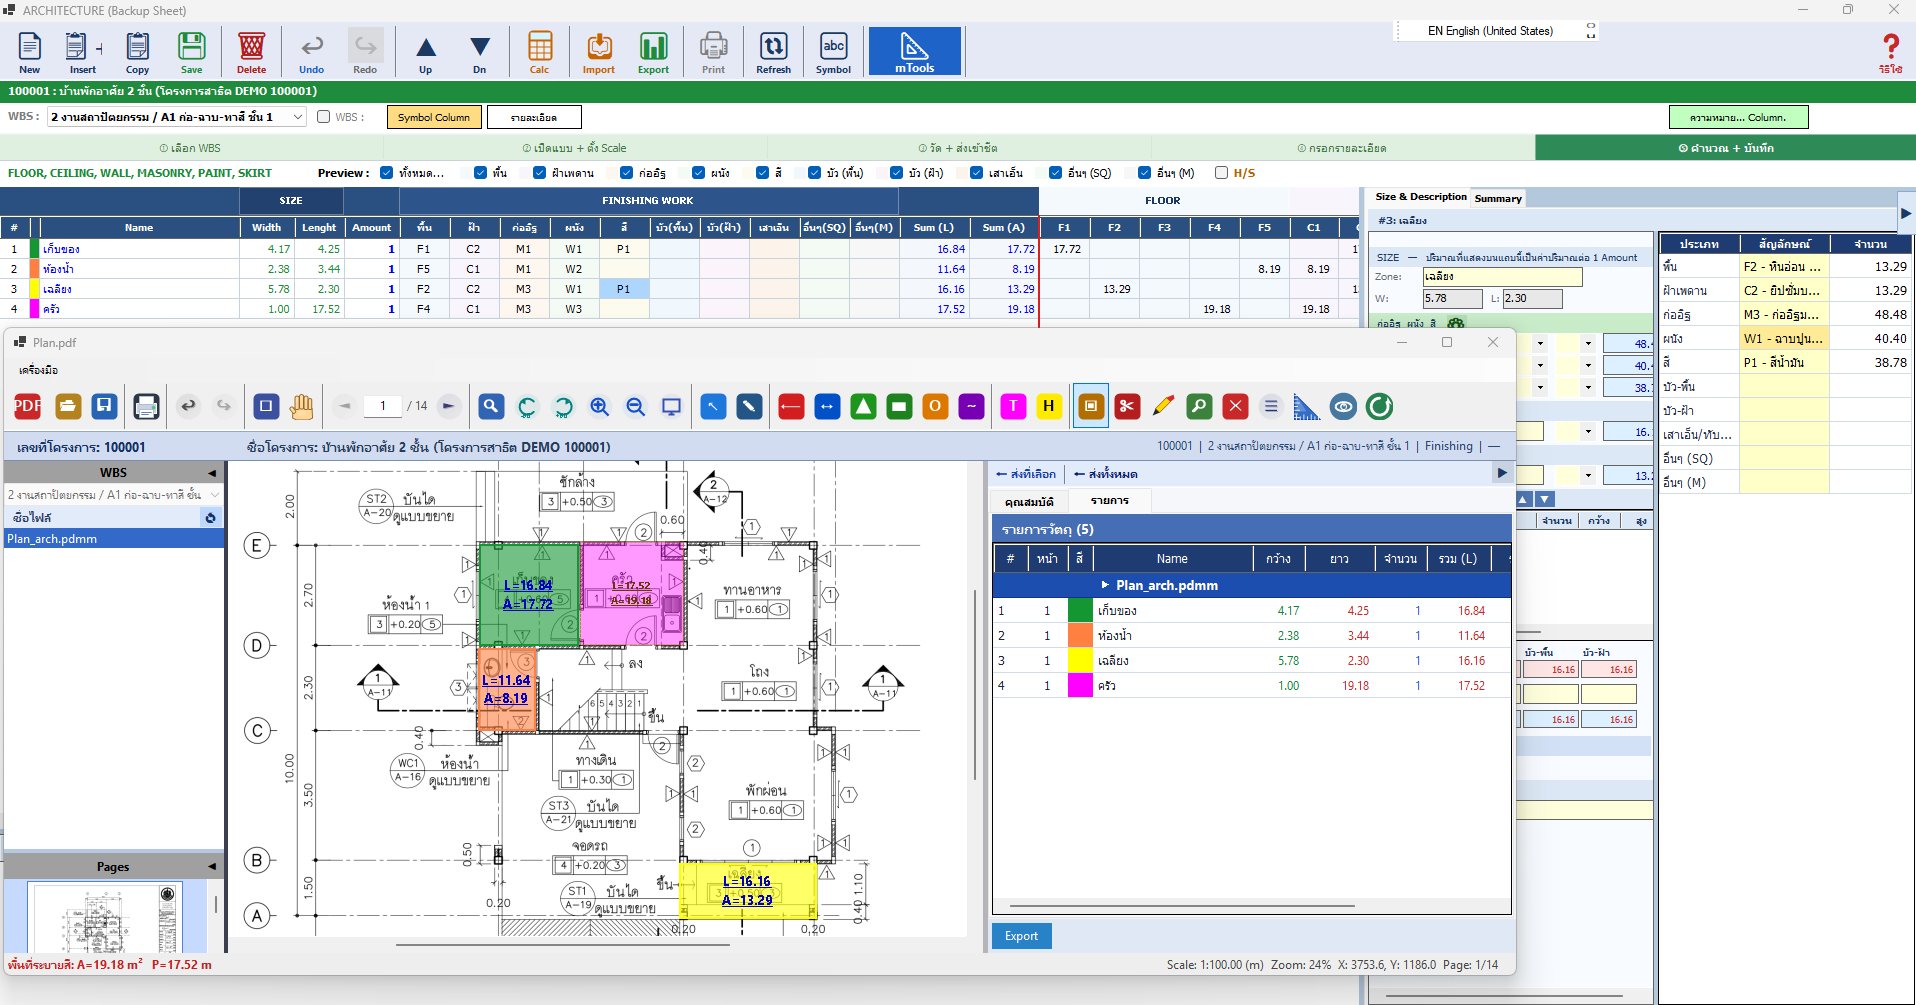Toggle the H/S preview checkbox

click(x=1221, y=173)
